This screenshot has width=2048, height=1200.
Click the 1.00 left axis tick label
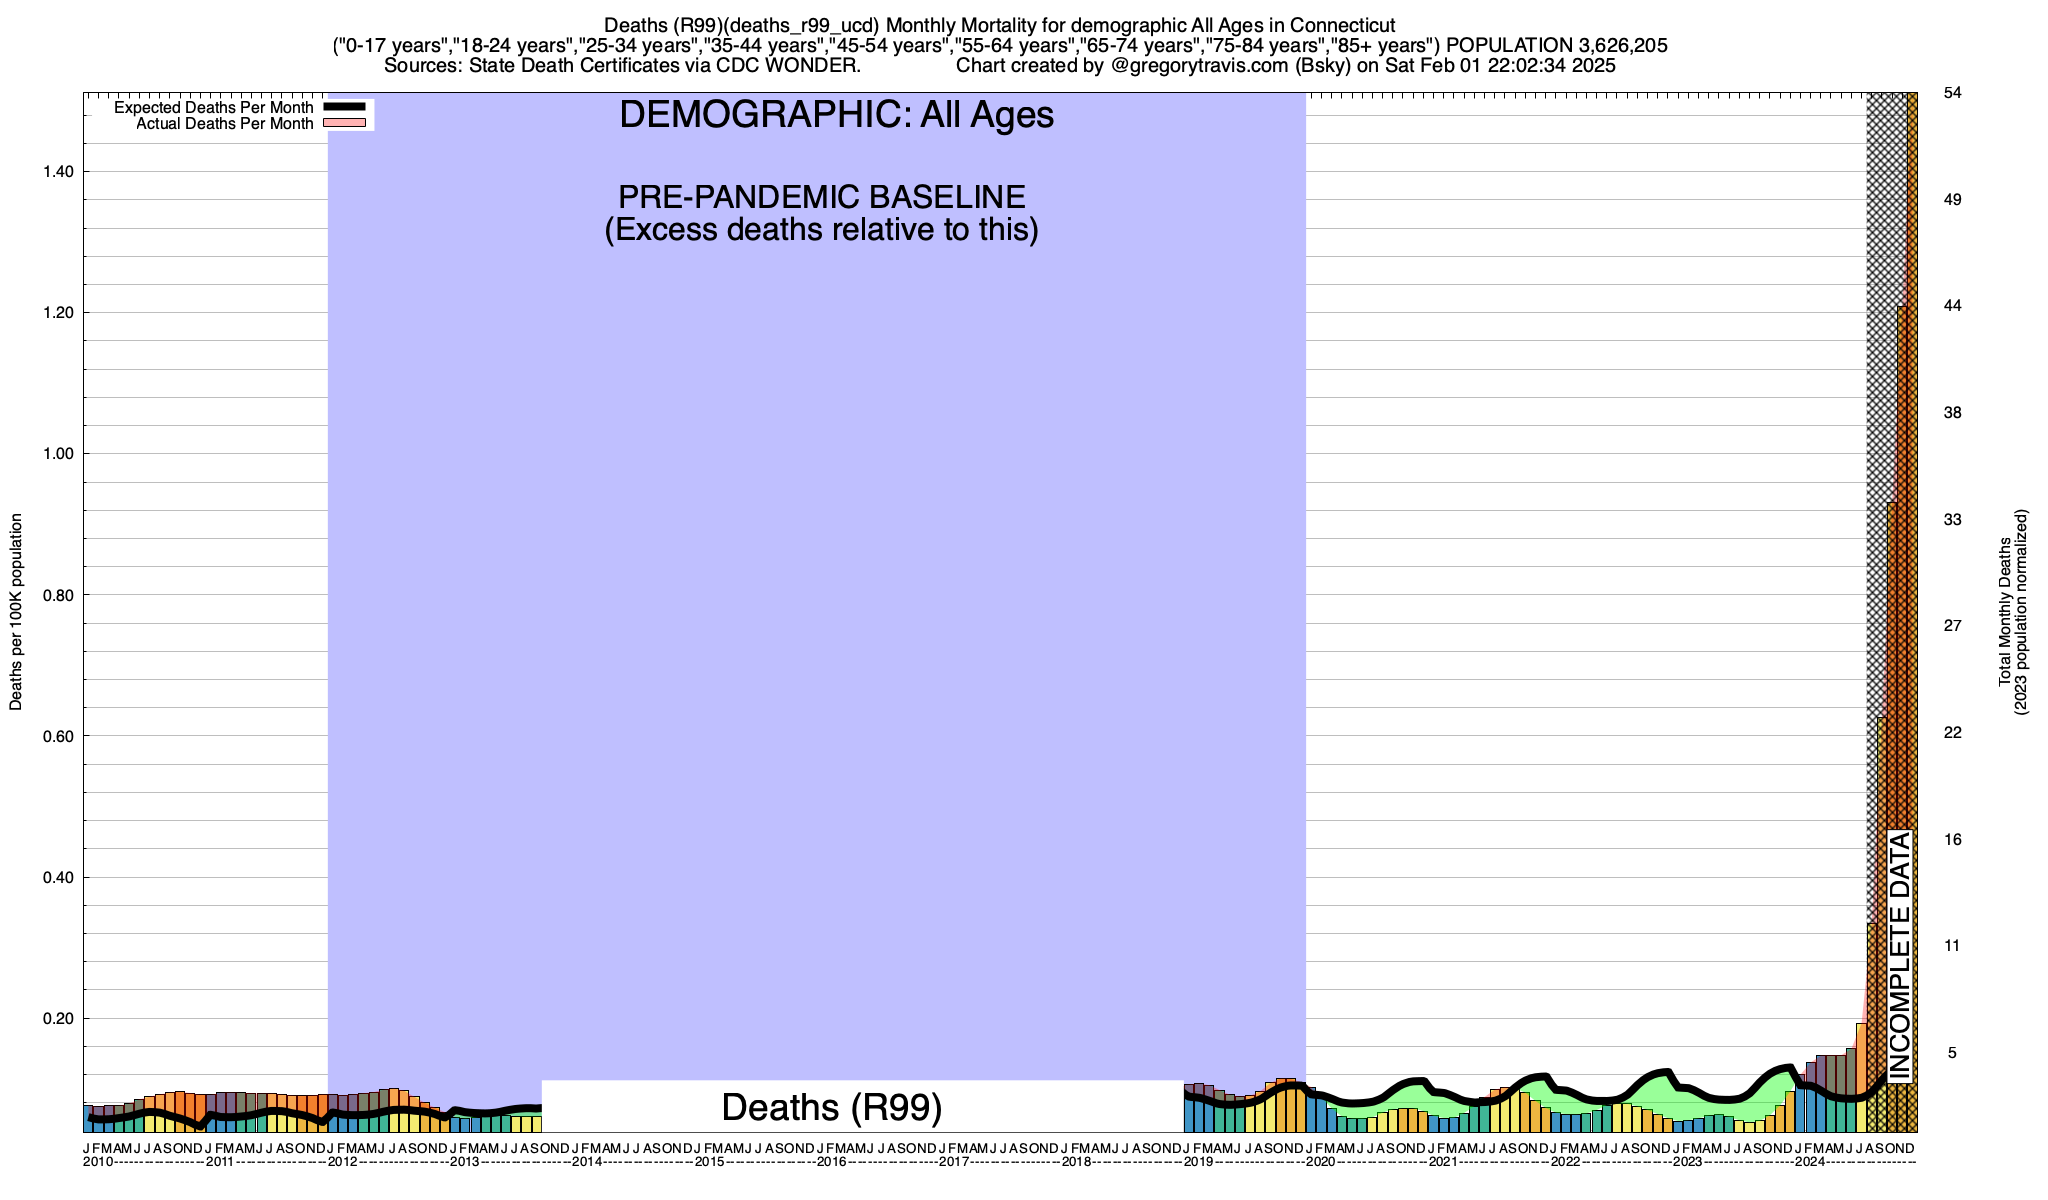[58, 454]
